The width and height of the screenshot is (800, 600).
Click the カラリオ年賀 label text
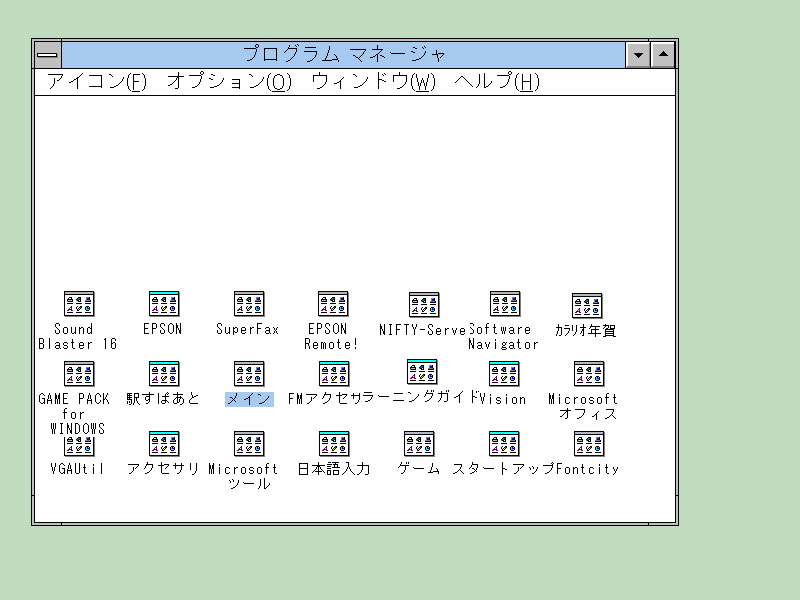(586, 331)
